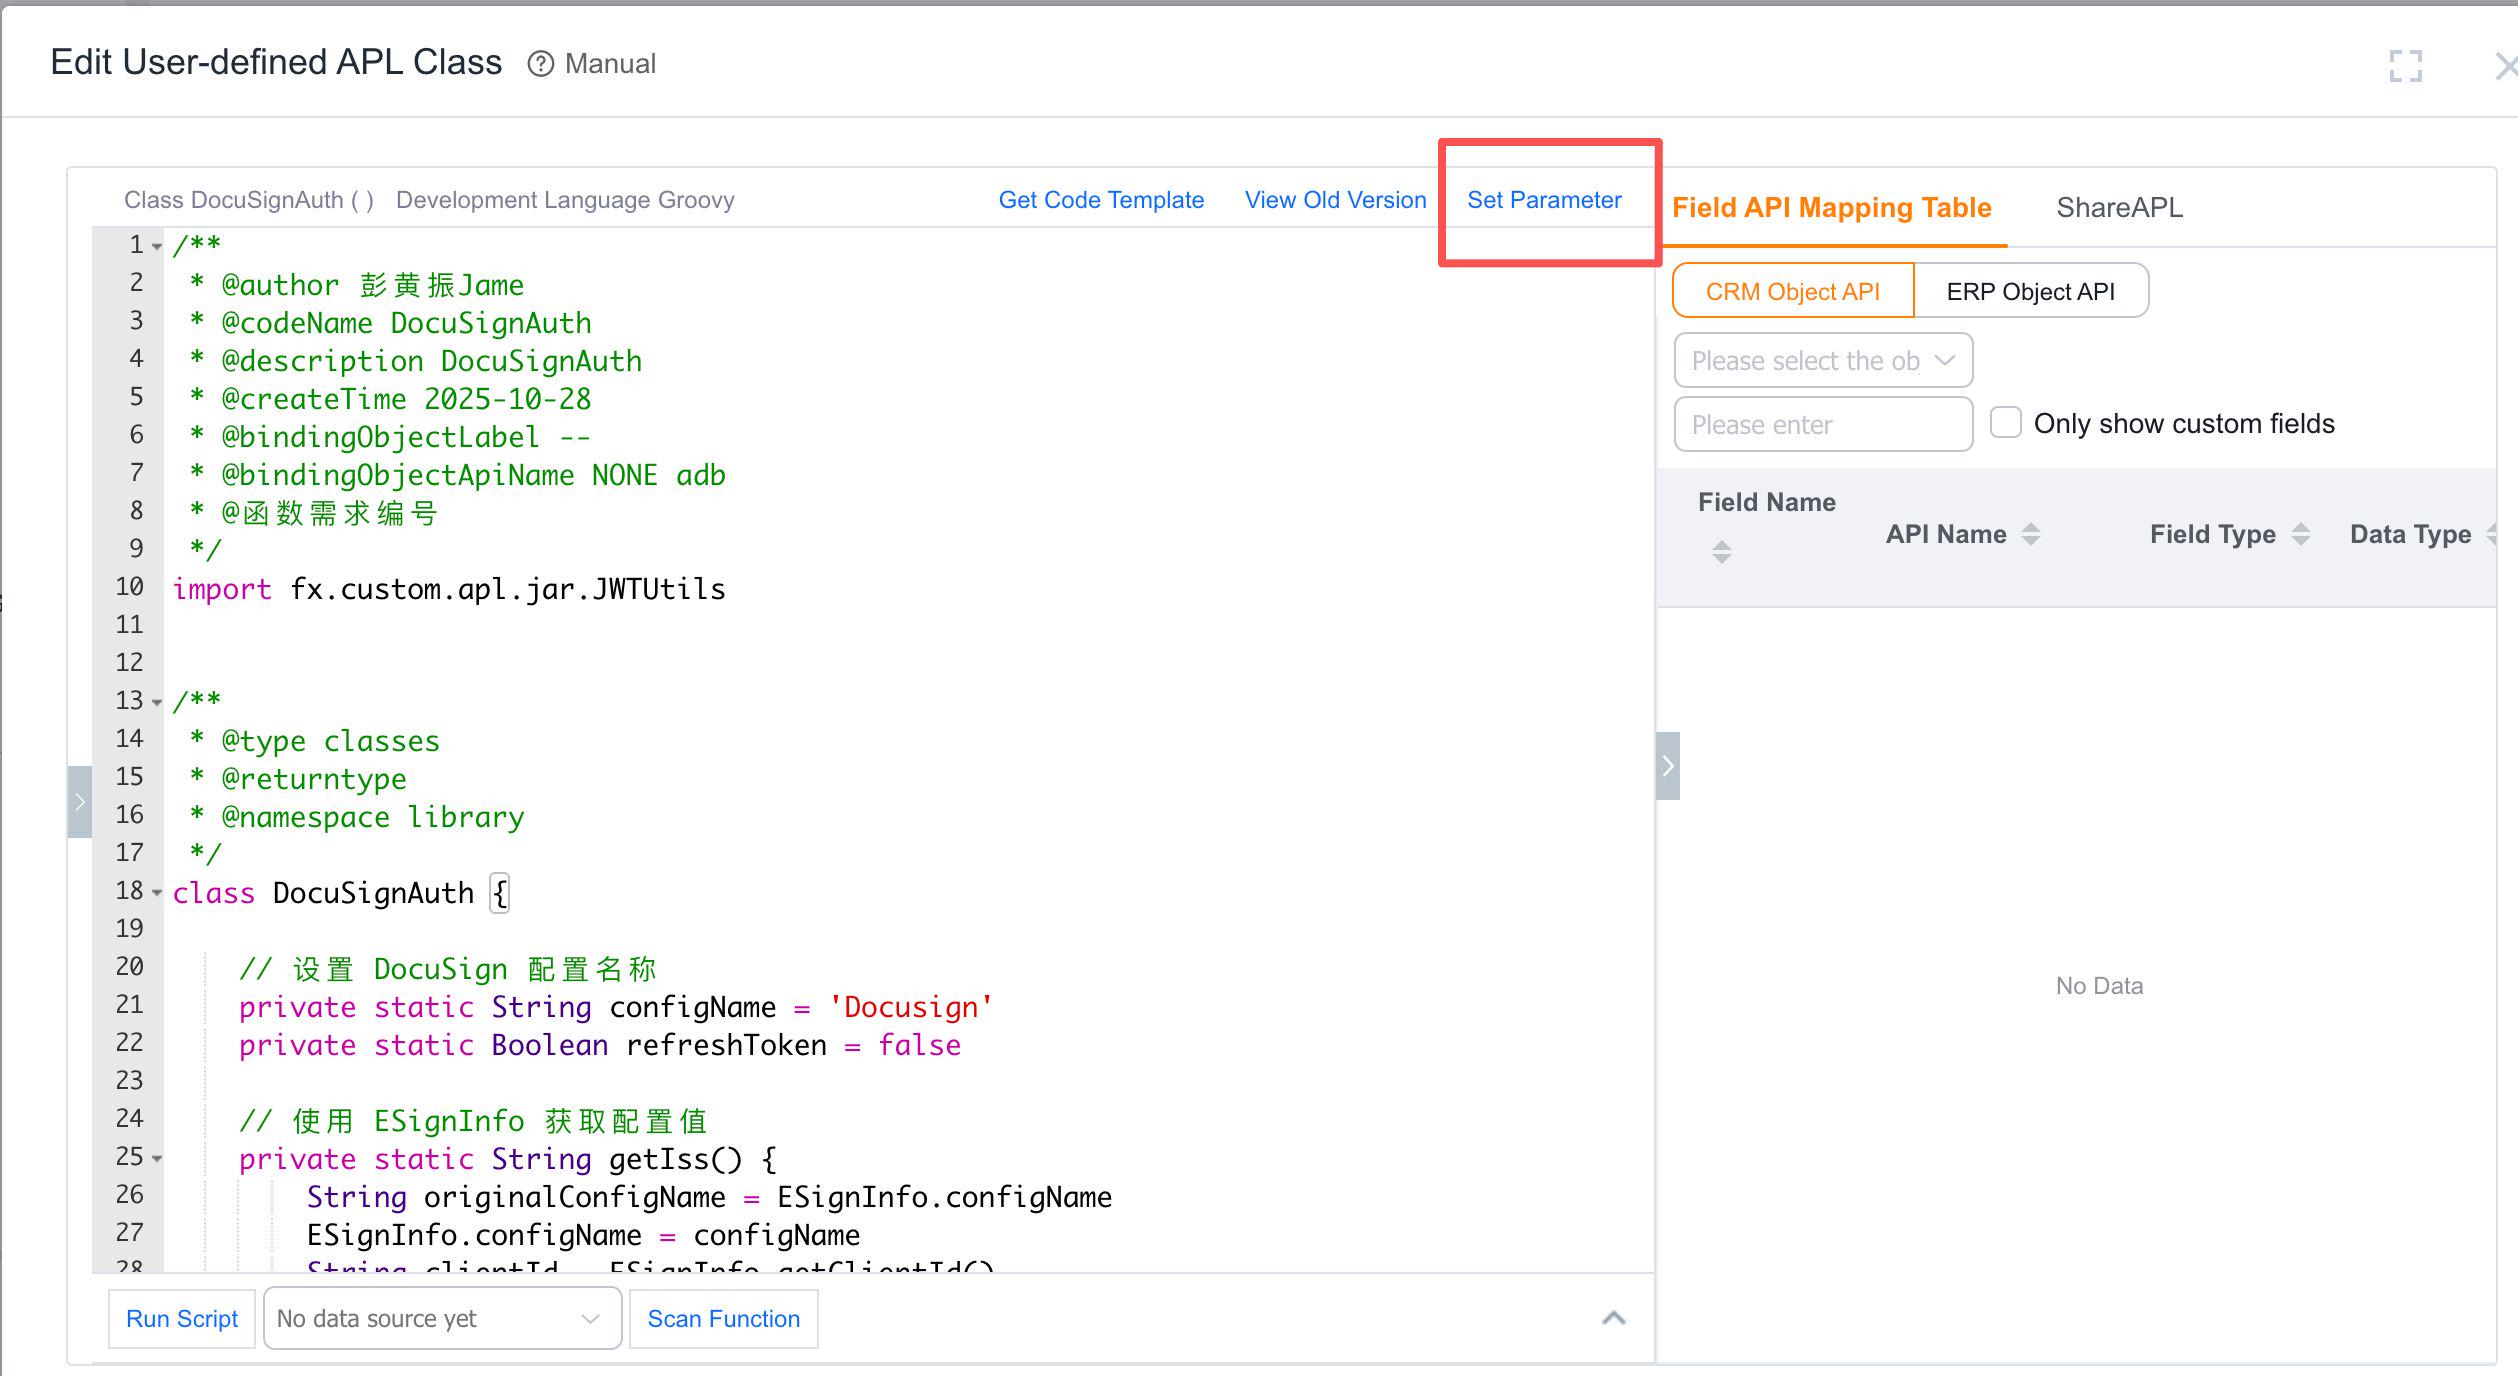Click the Get Code Template link
The image size is (2518, 1376).
pyautogui.click(x=1101, y=200)
